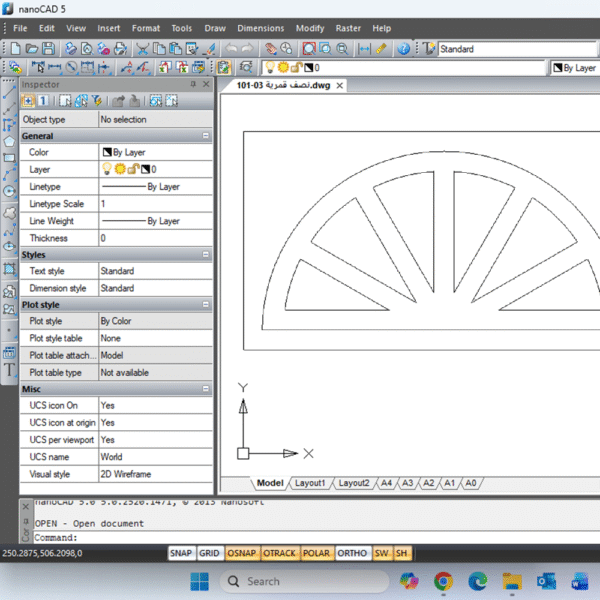Image resolution: width=600 pixels, height=600 pixels.
Task: Click the Help question mark icon
Action: pyautogui.click(x=404, y=48)
